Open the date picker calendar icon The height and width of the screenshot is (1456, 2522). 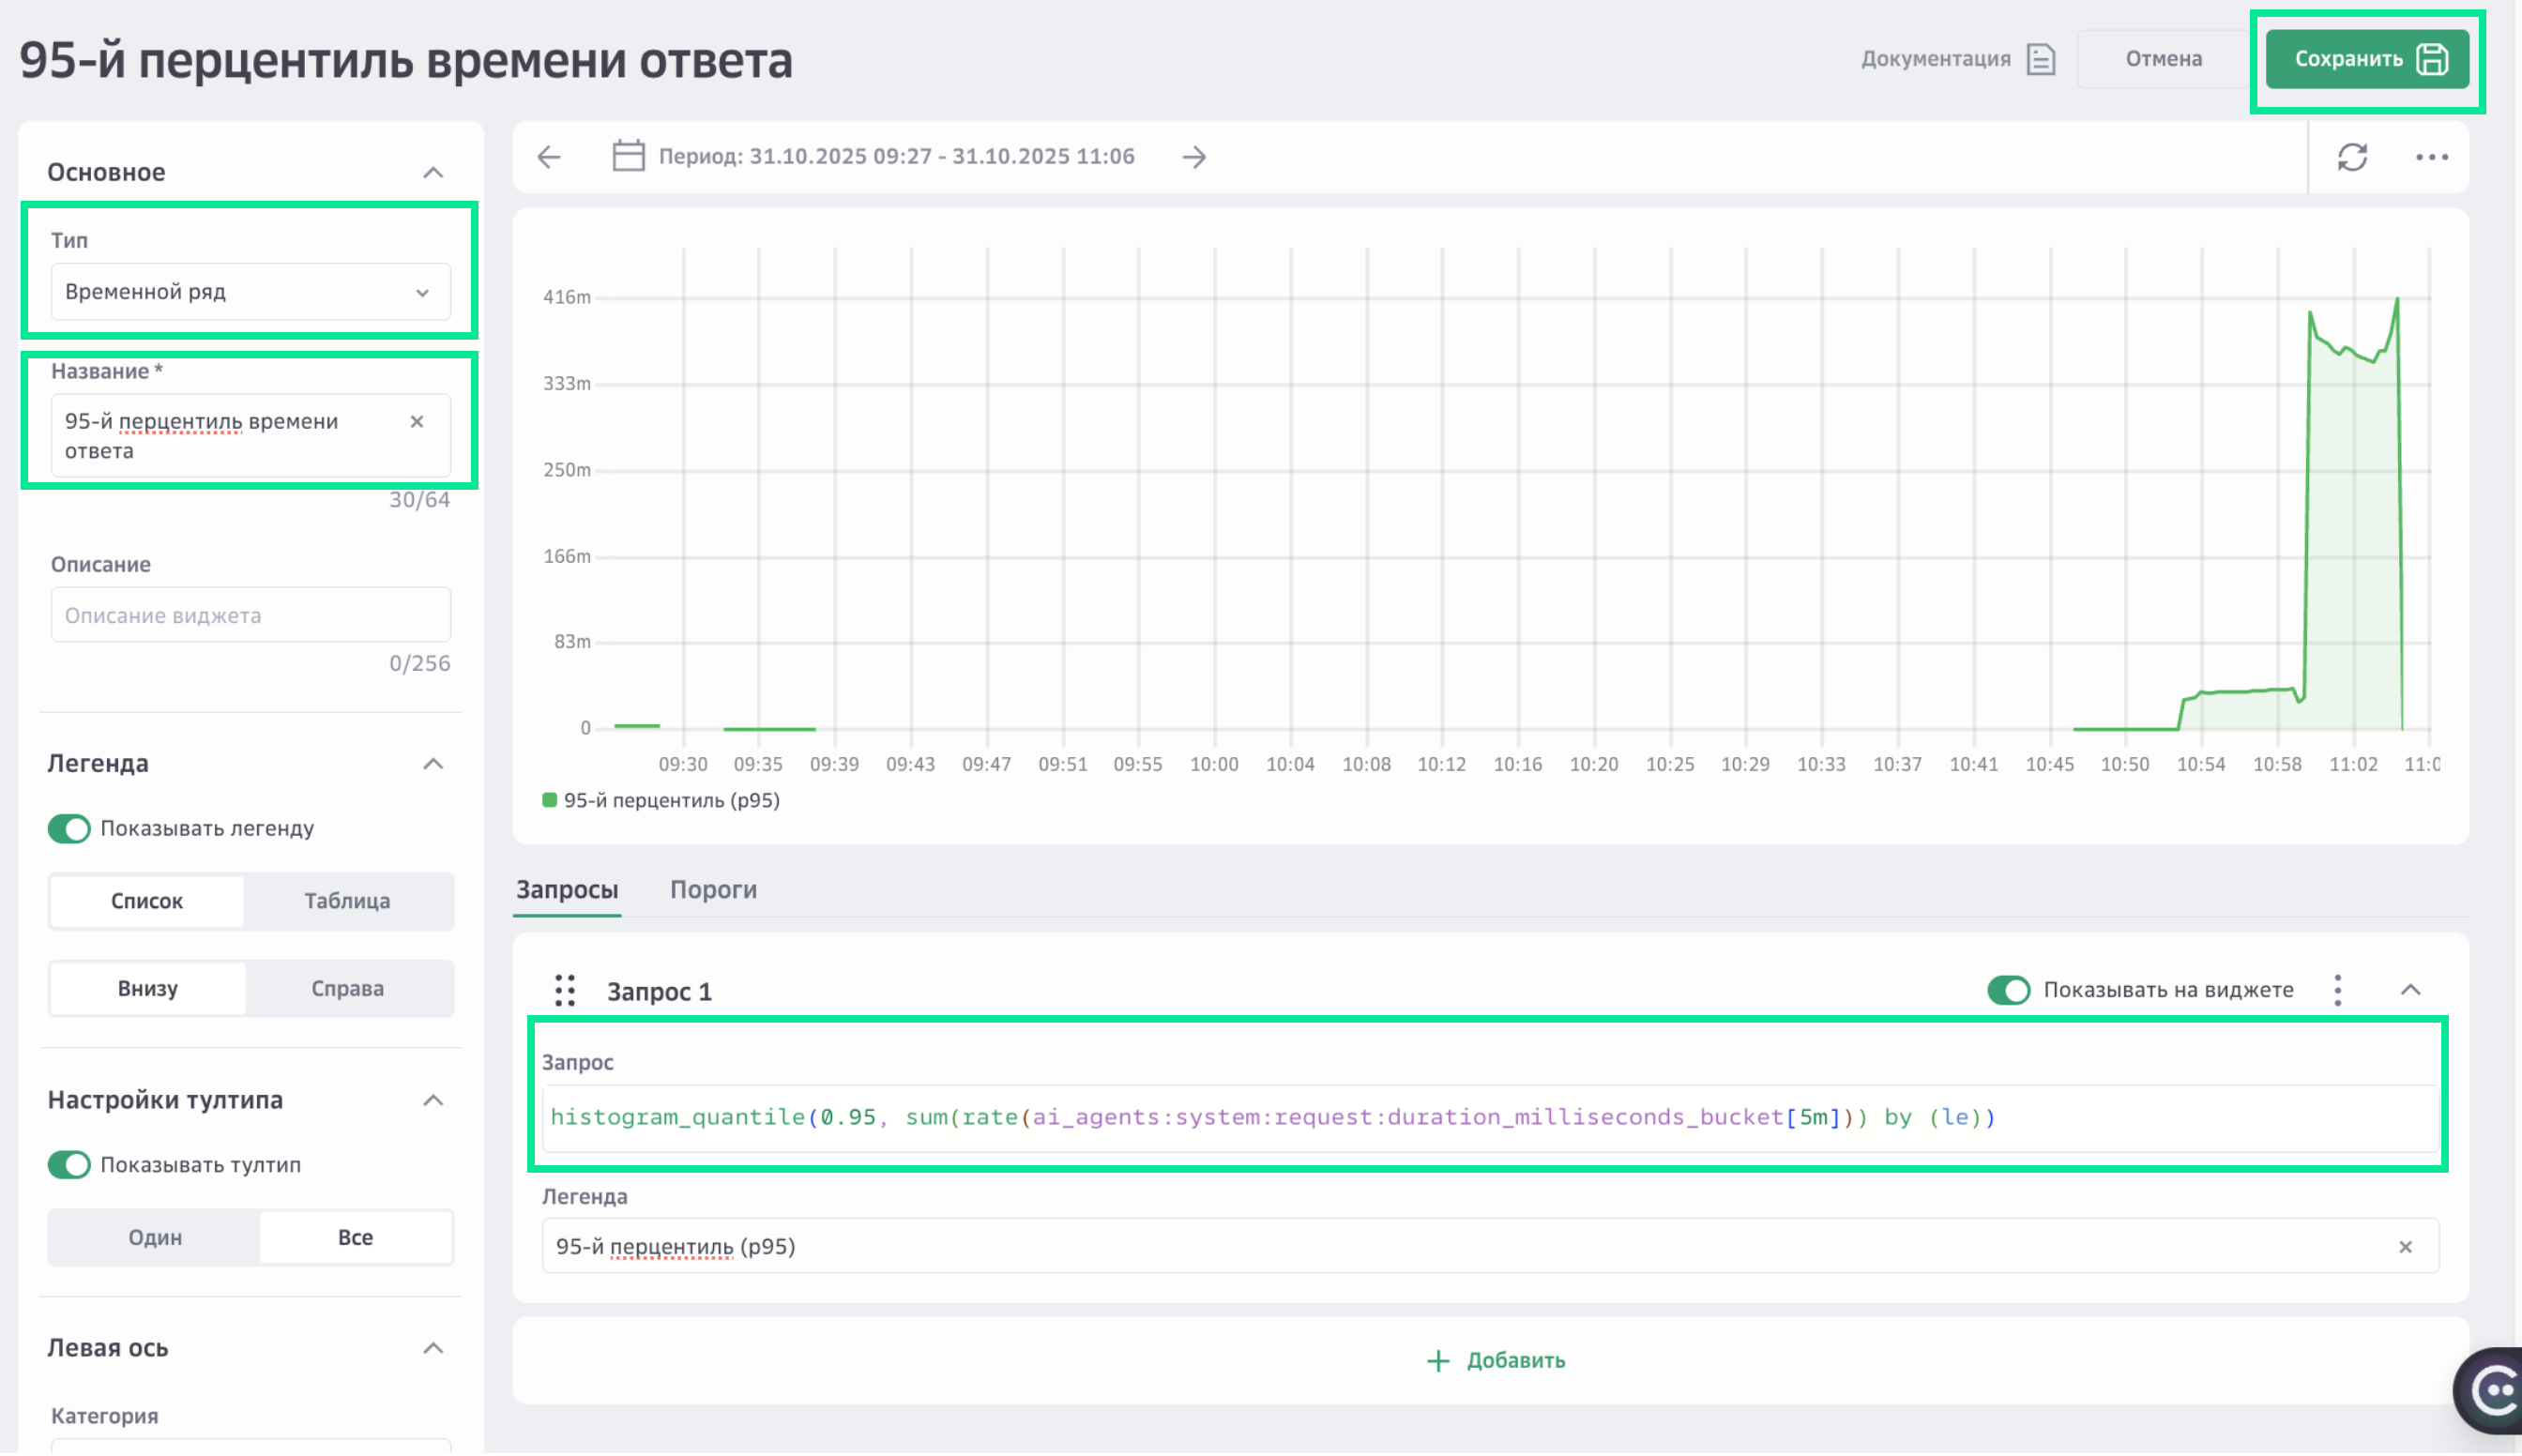(x=627, y=156)
